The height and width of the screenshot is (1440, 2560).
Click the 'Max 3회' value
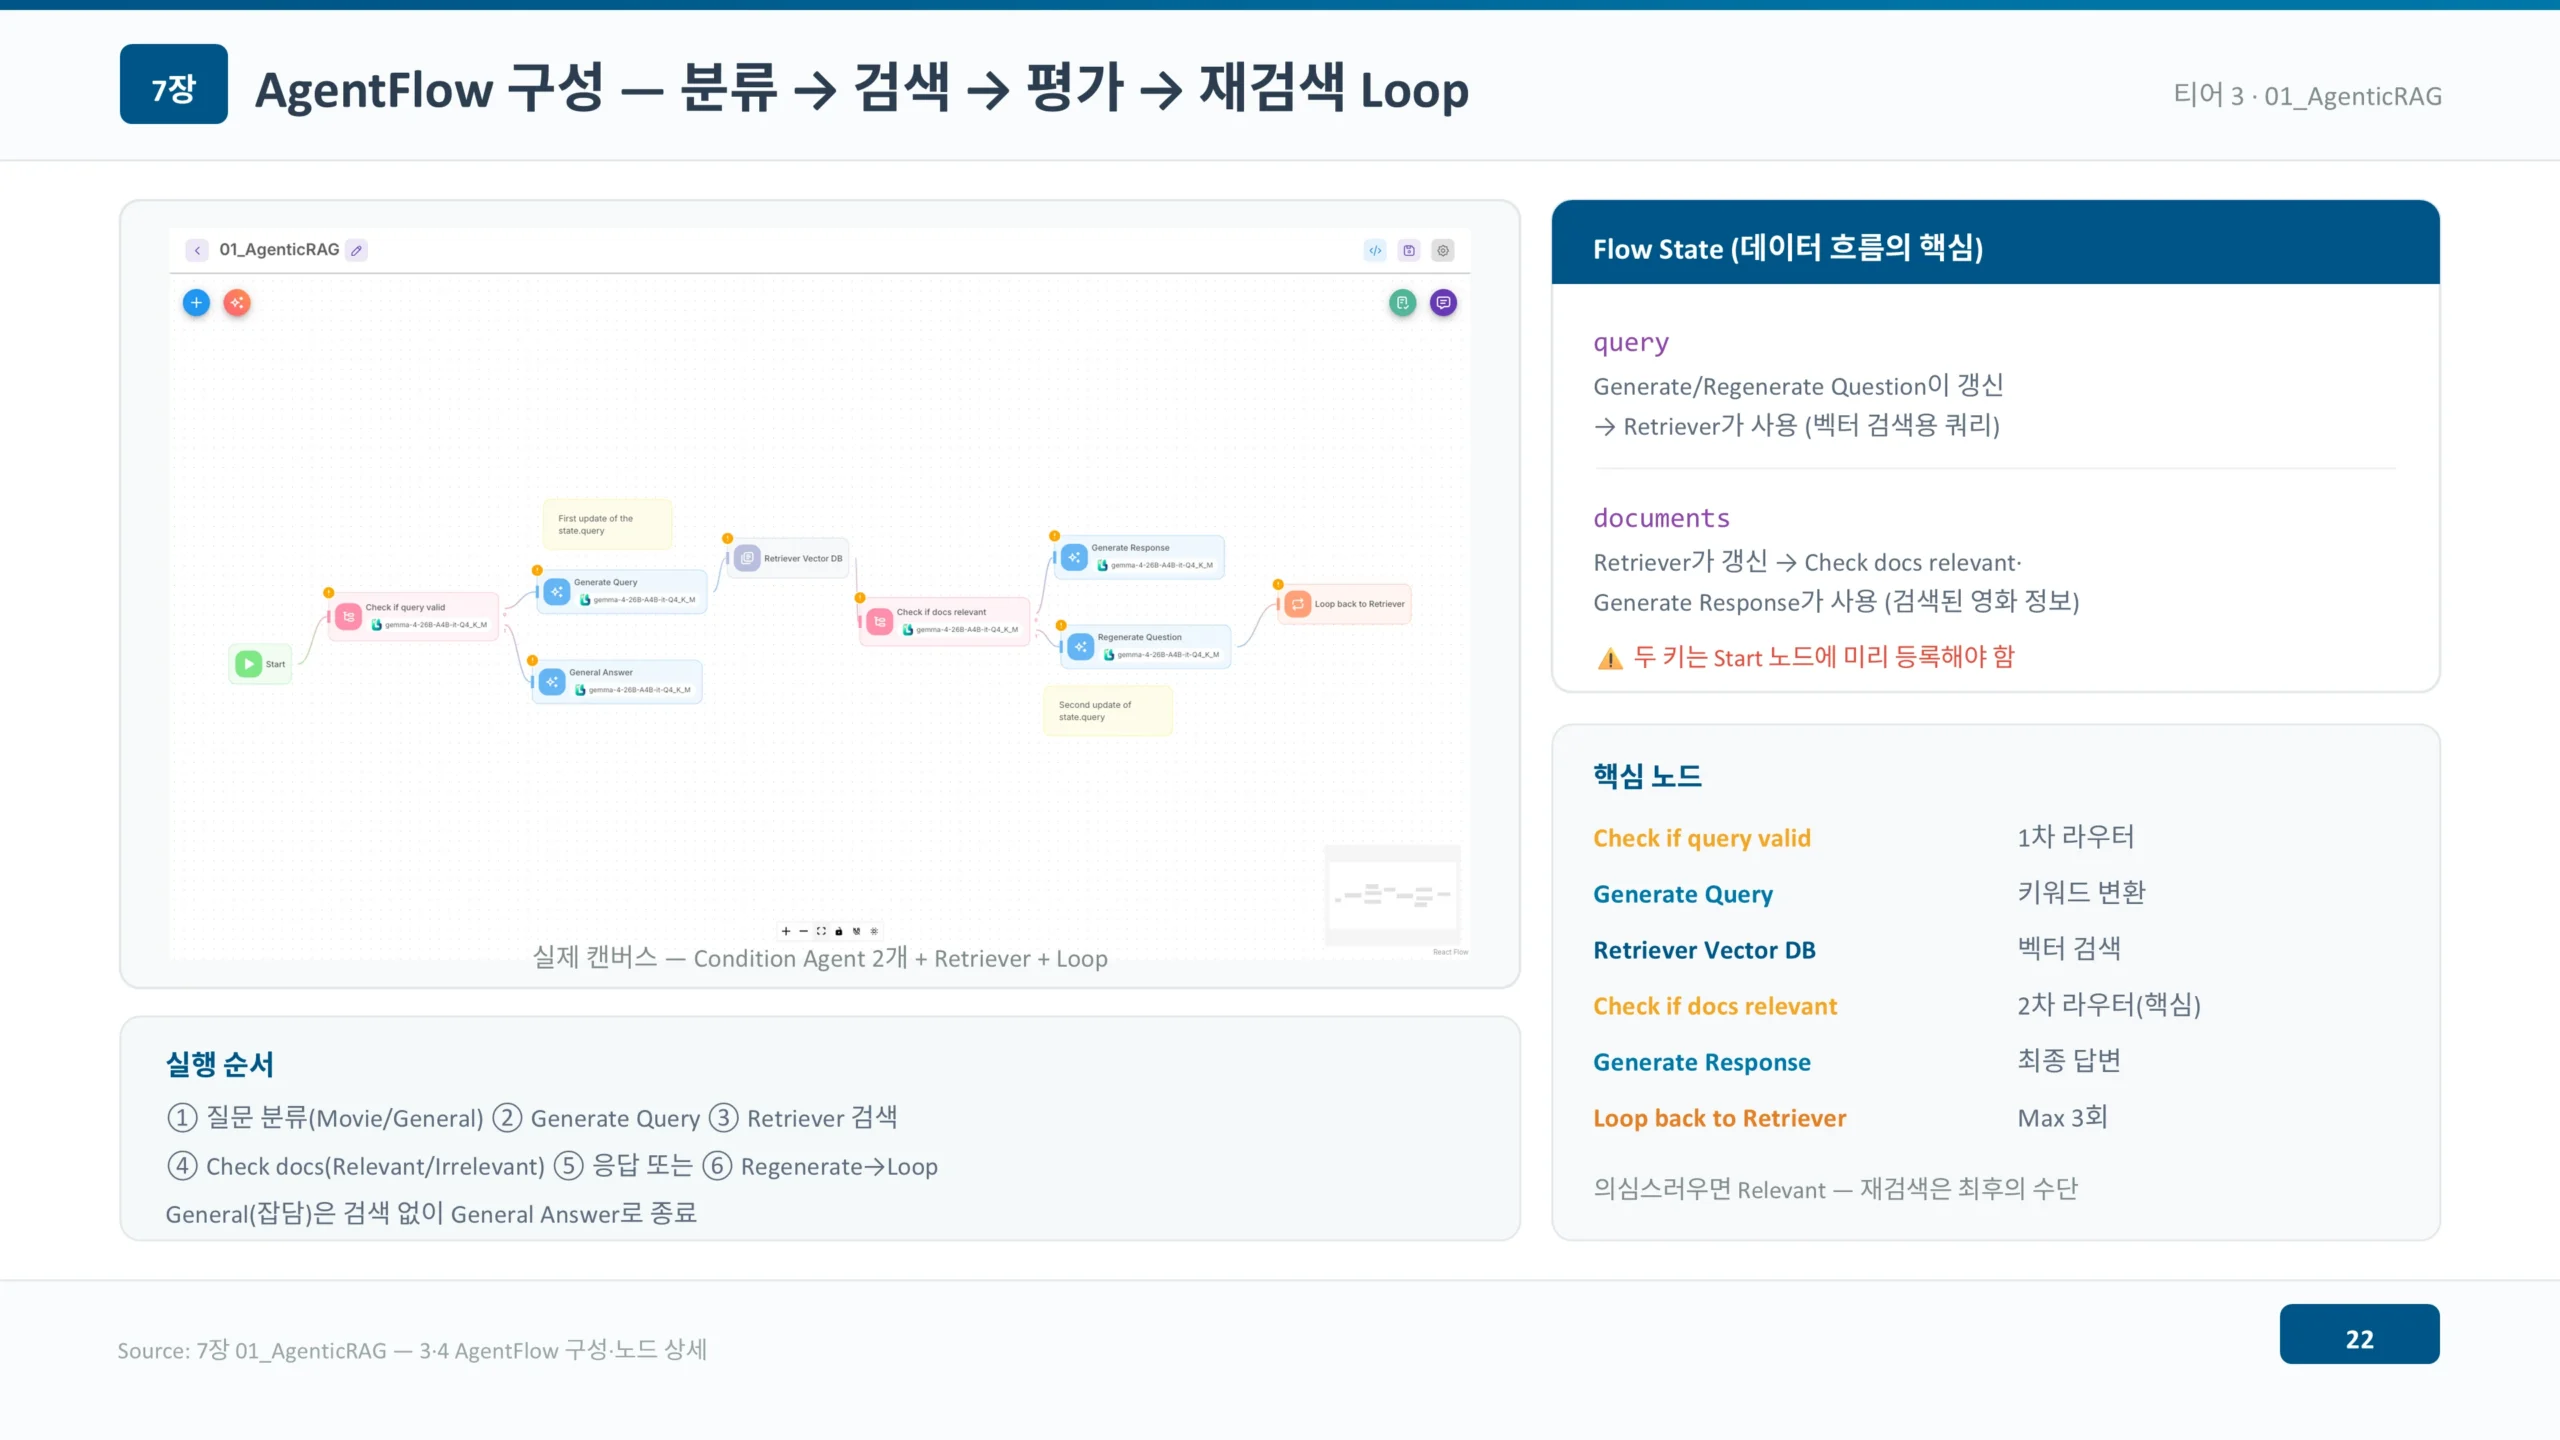[2062, 1117]
